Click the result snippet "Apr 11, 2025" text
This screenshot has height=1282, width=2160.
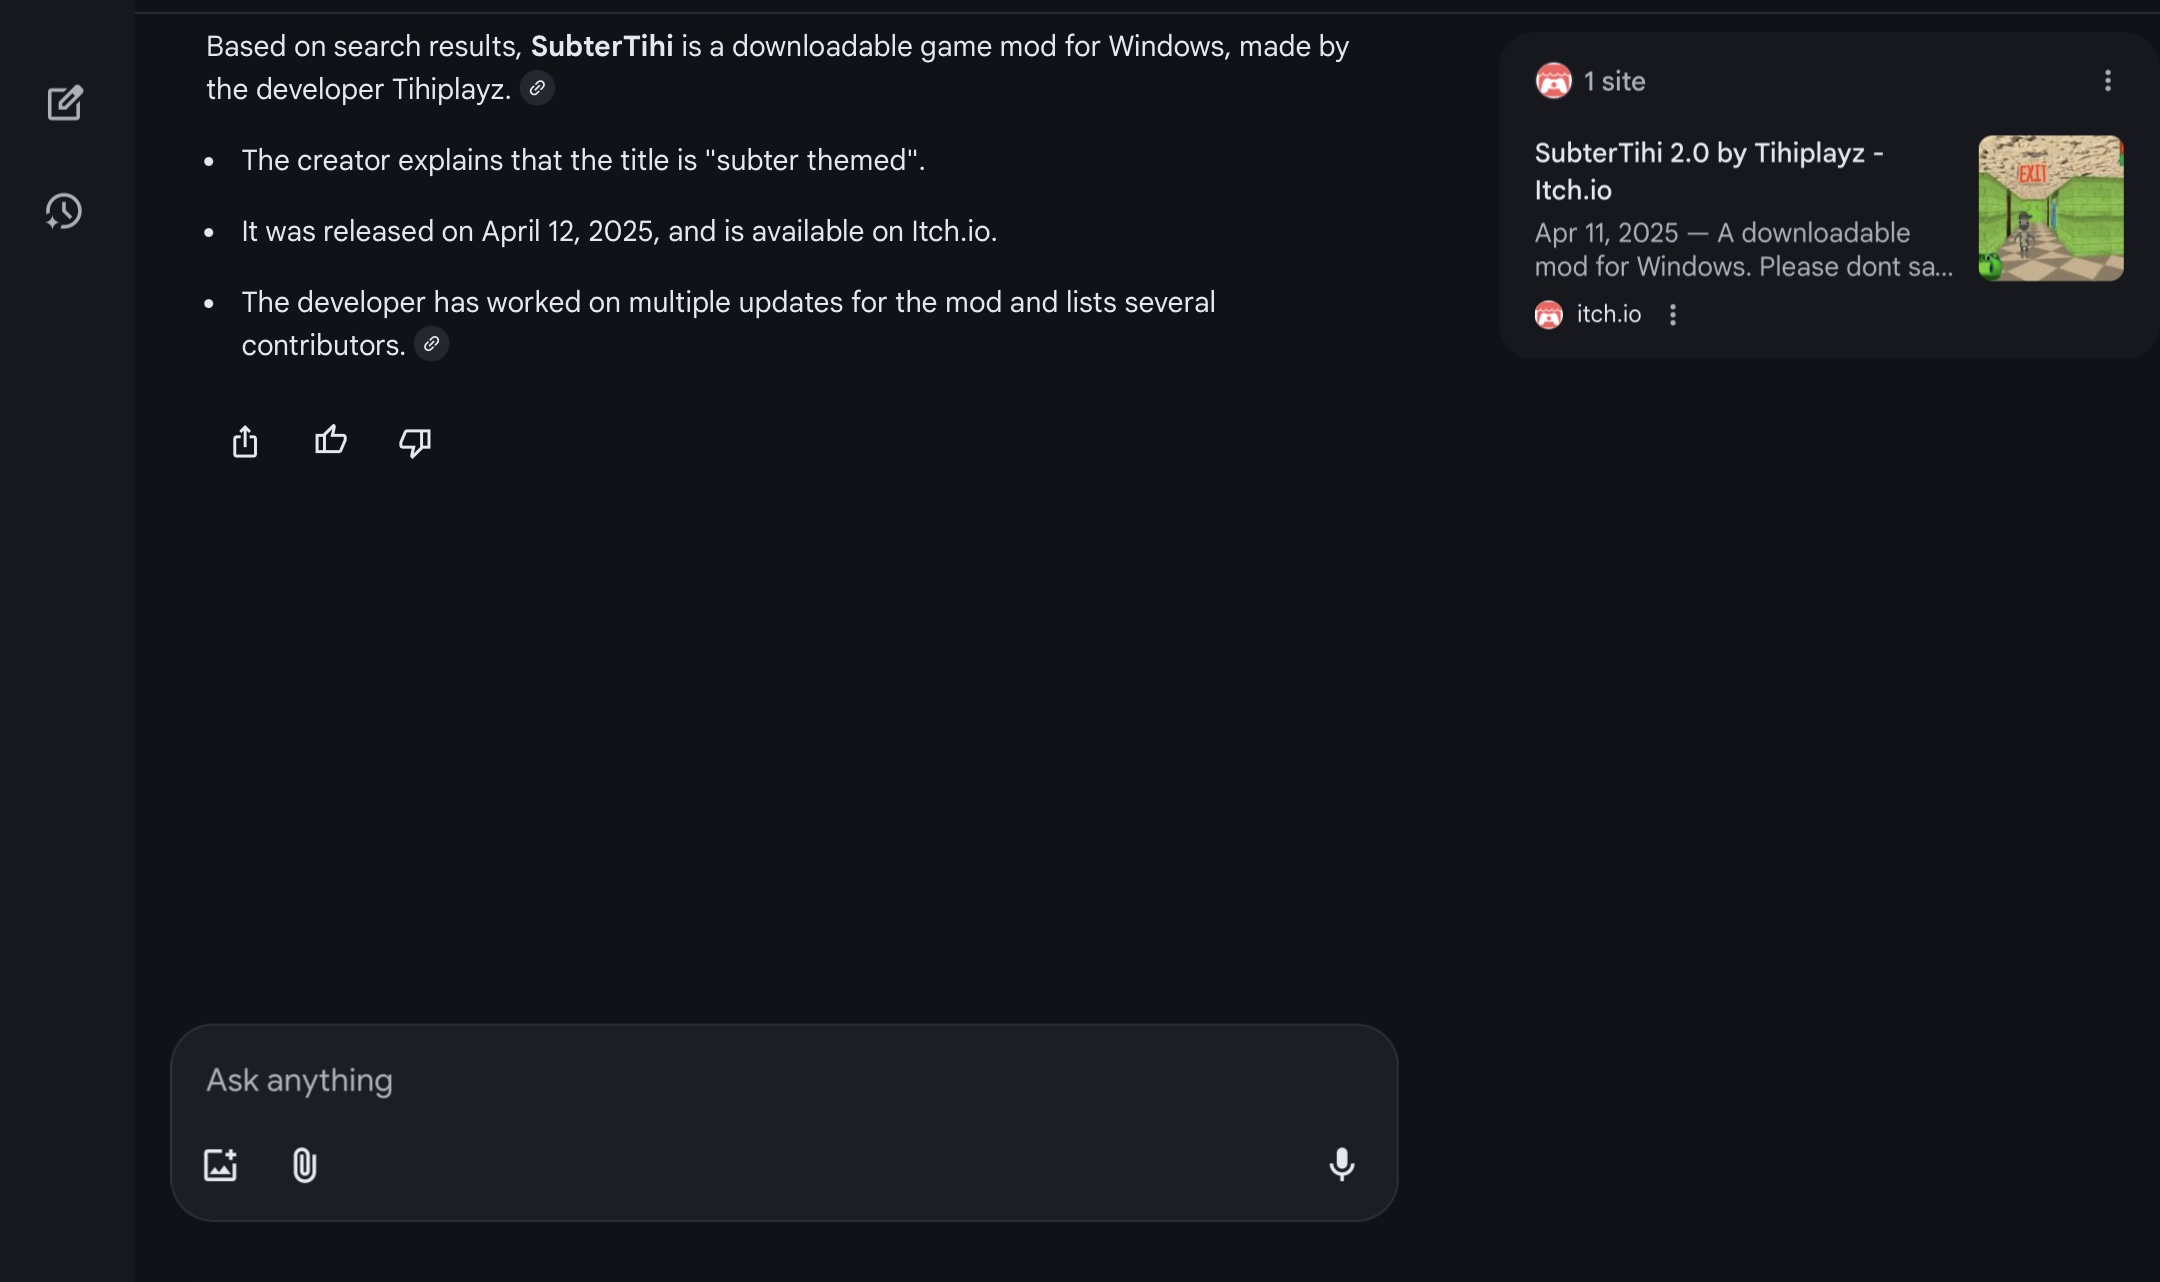click(1606, 233)
